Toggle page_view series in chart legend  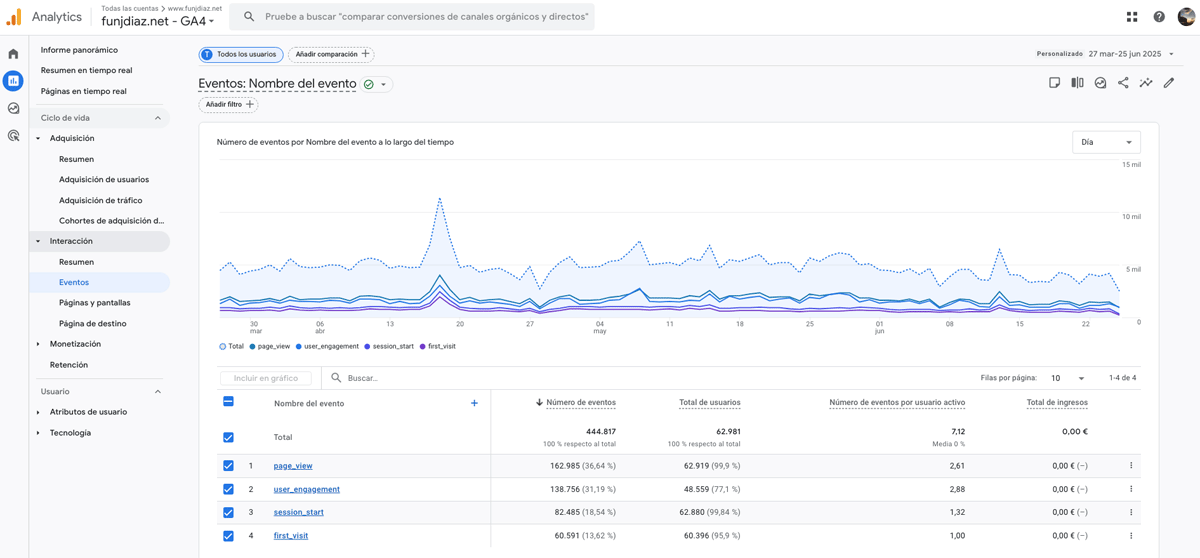coord(269,346)
